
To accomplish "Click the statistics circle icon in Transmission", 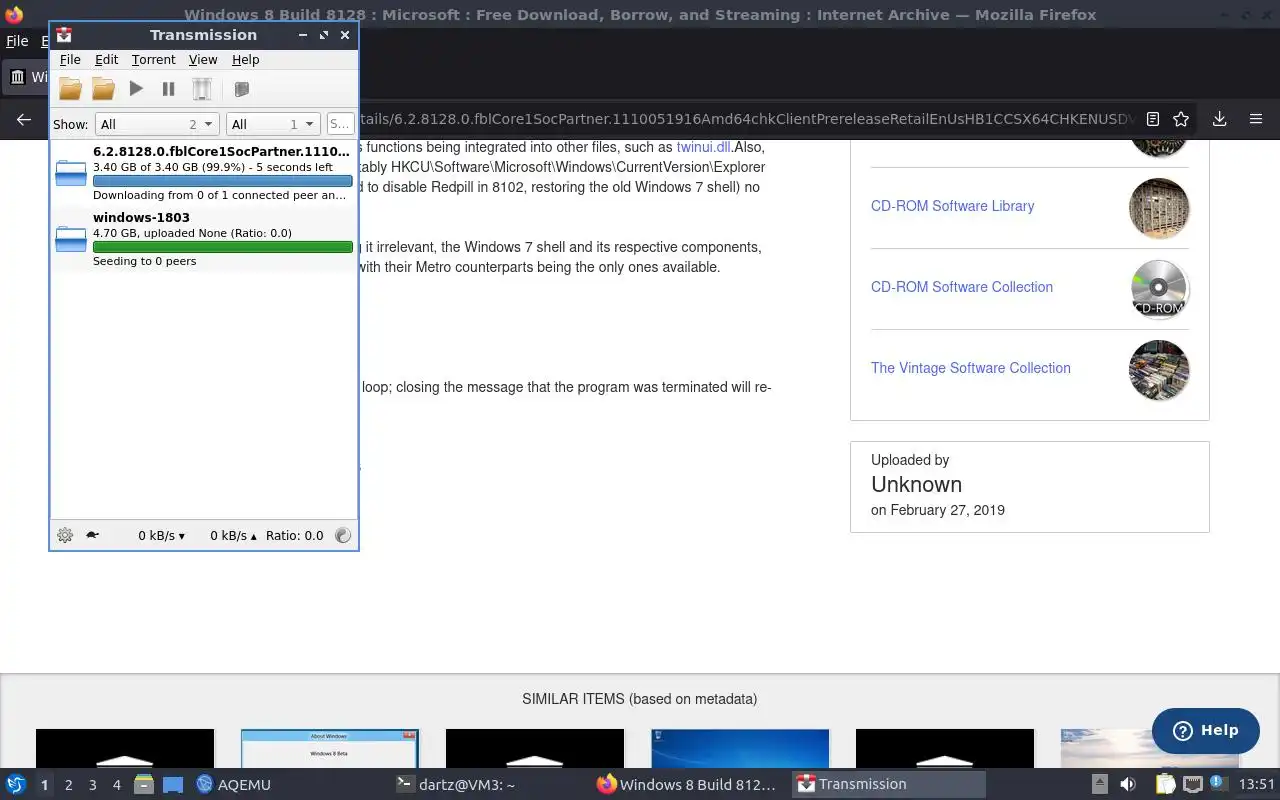I will [x=343, y=535].
